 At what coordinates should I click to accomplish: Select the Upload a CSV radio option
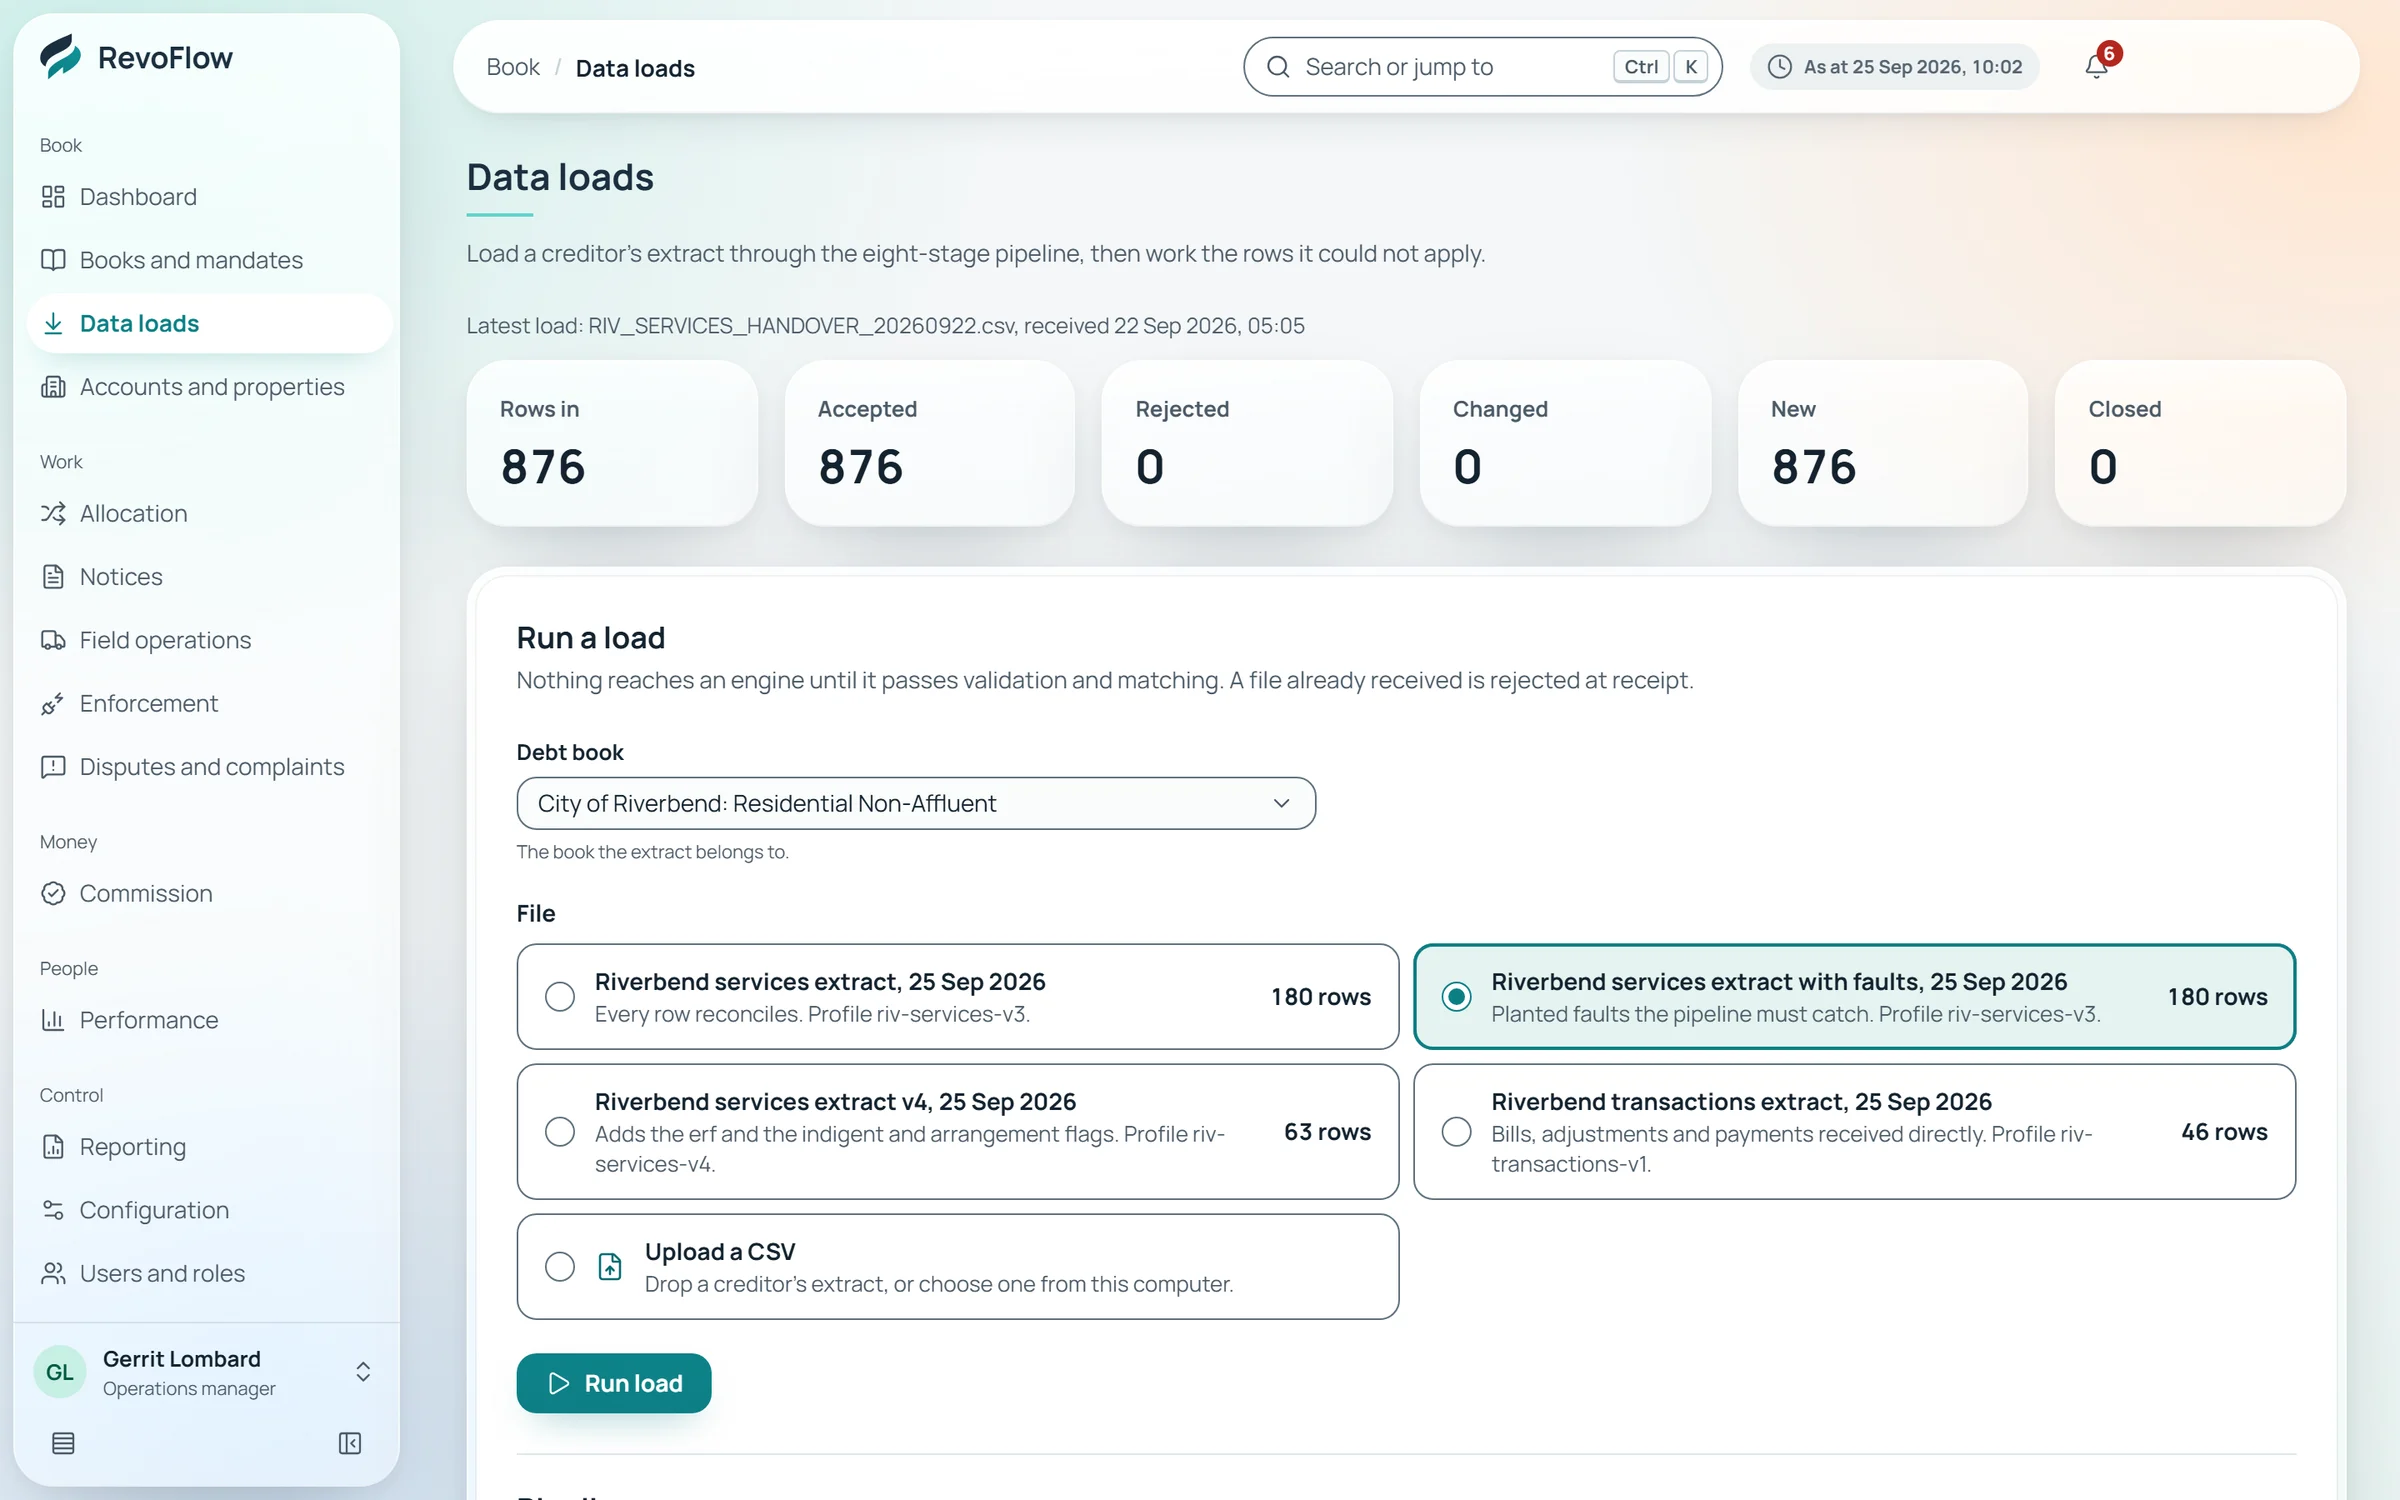click(560, 1267)
